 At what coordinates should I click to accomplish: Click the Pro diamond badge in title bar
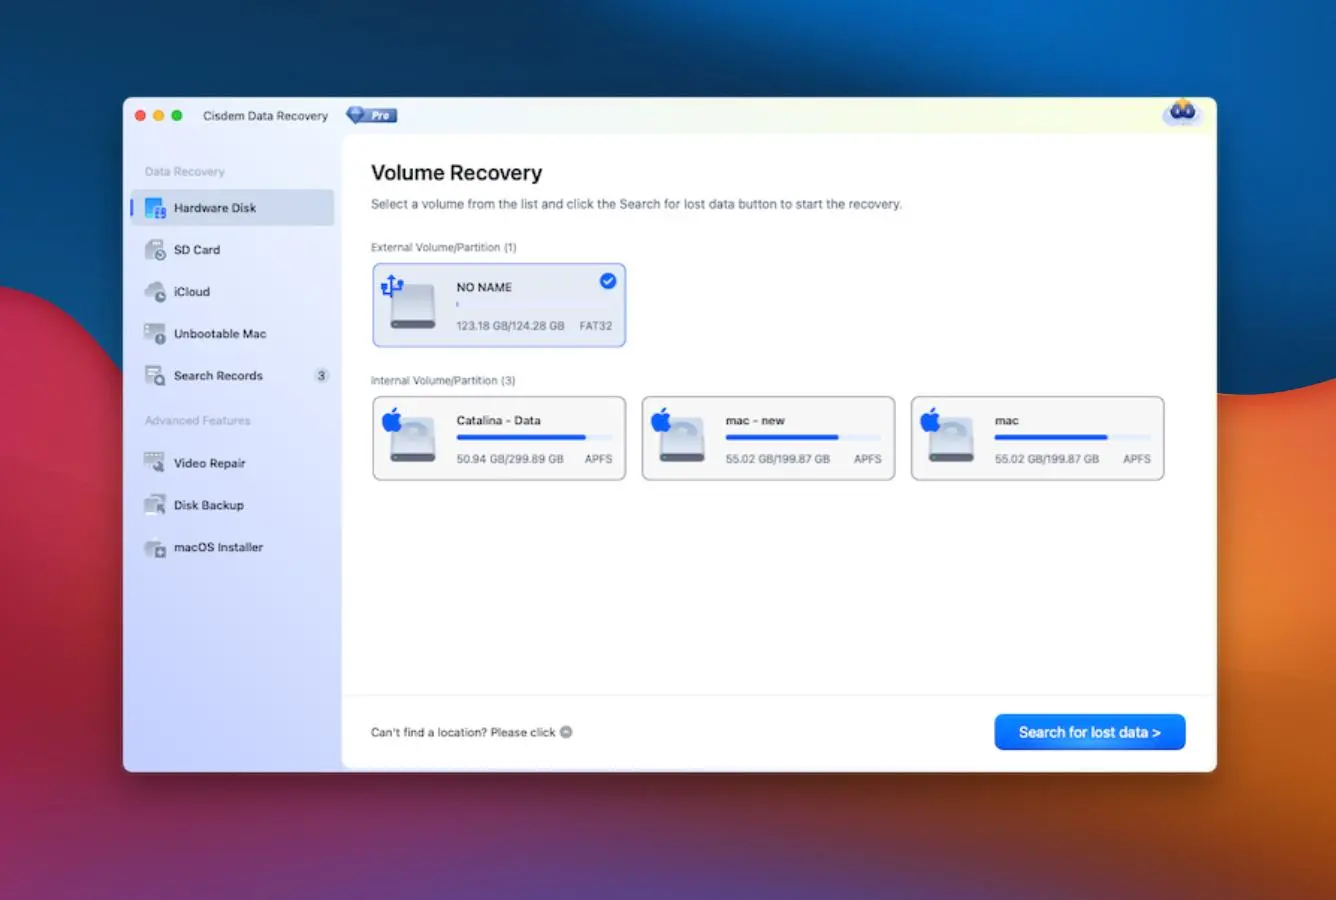click(372, 115)
